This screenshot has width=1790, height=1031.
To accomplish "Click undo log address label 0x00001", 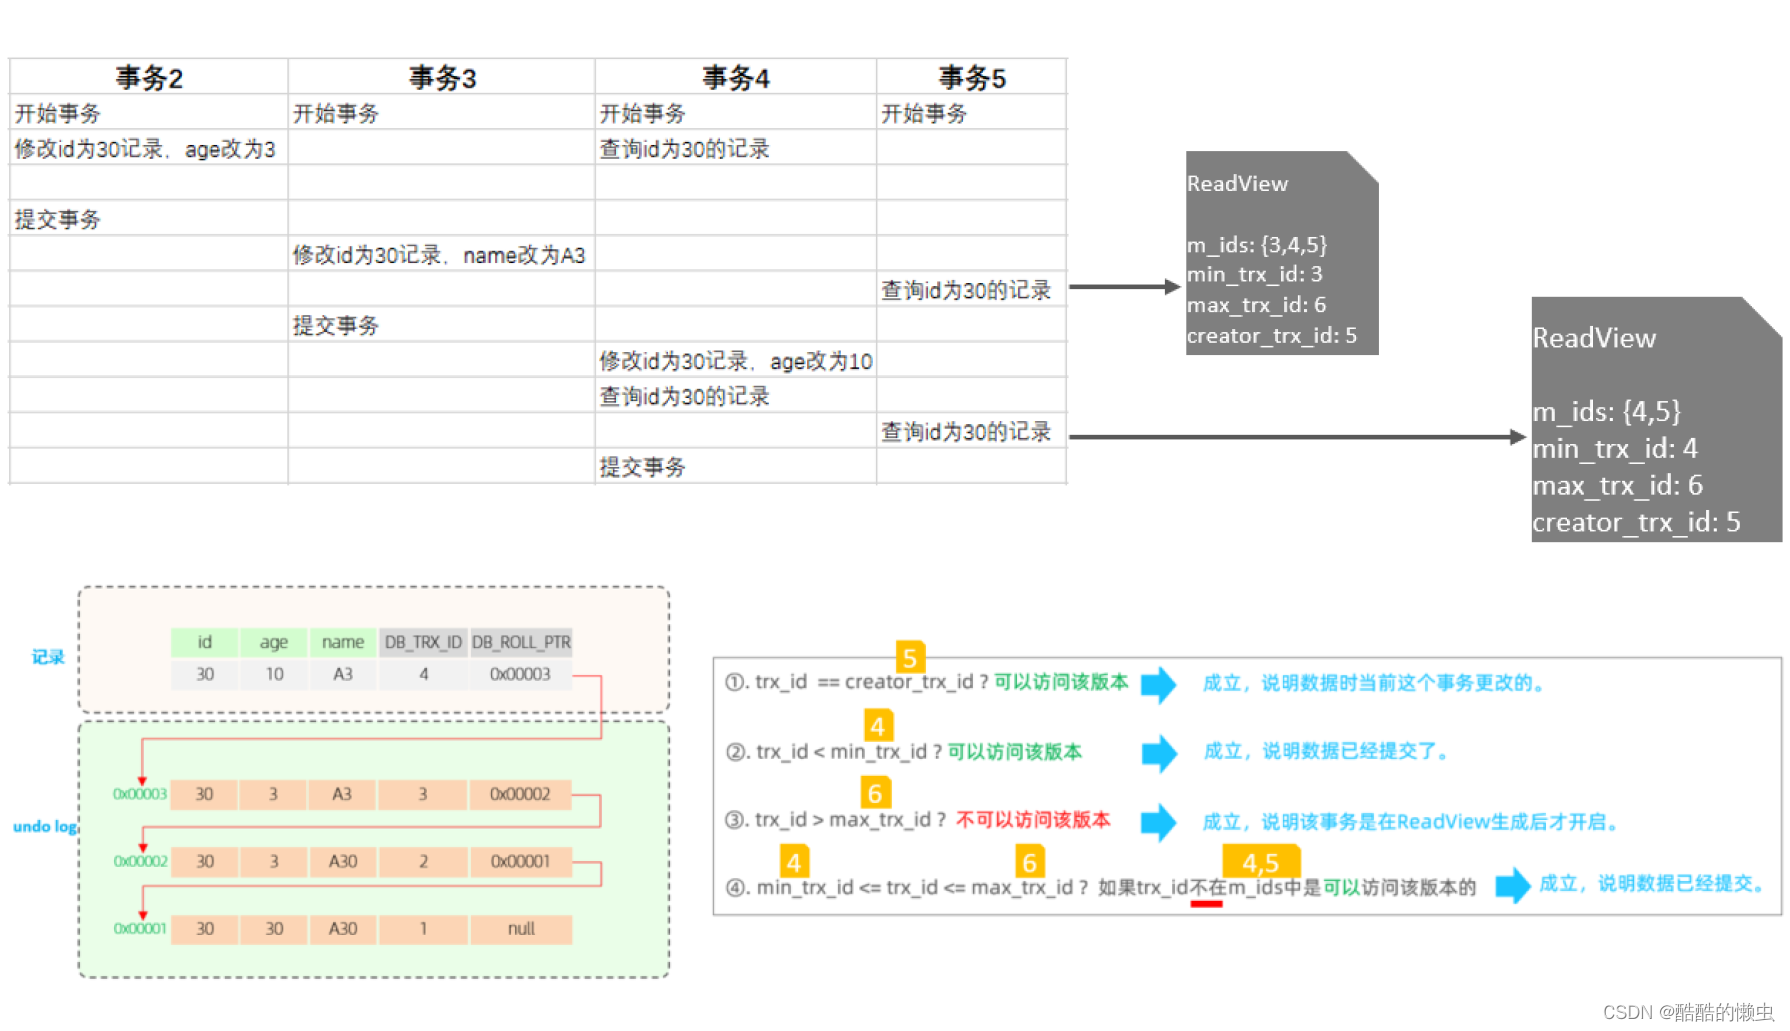I will point(140,928).
